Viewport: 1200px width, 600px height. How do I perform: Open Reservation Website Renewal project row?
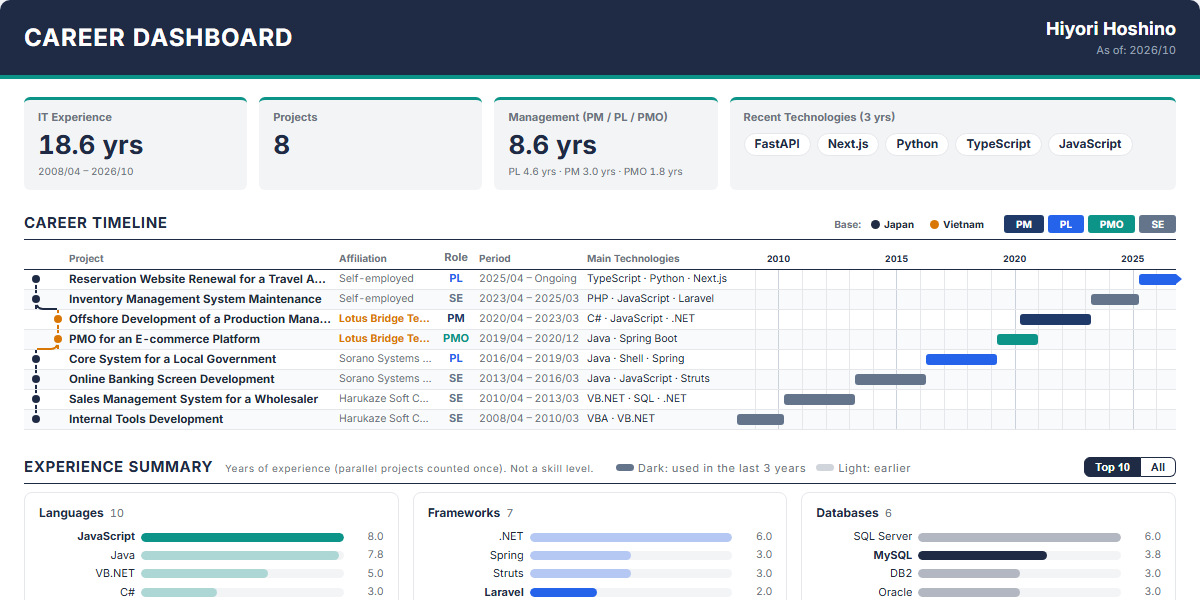point(600,279)
